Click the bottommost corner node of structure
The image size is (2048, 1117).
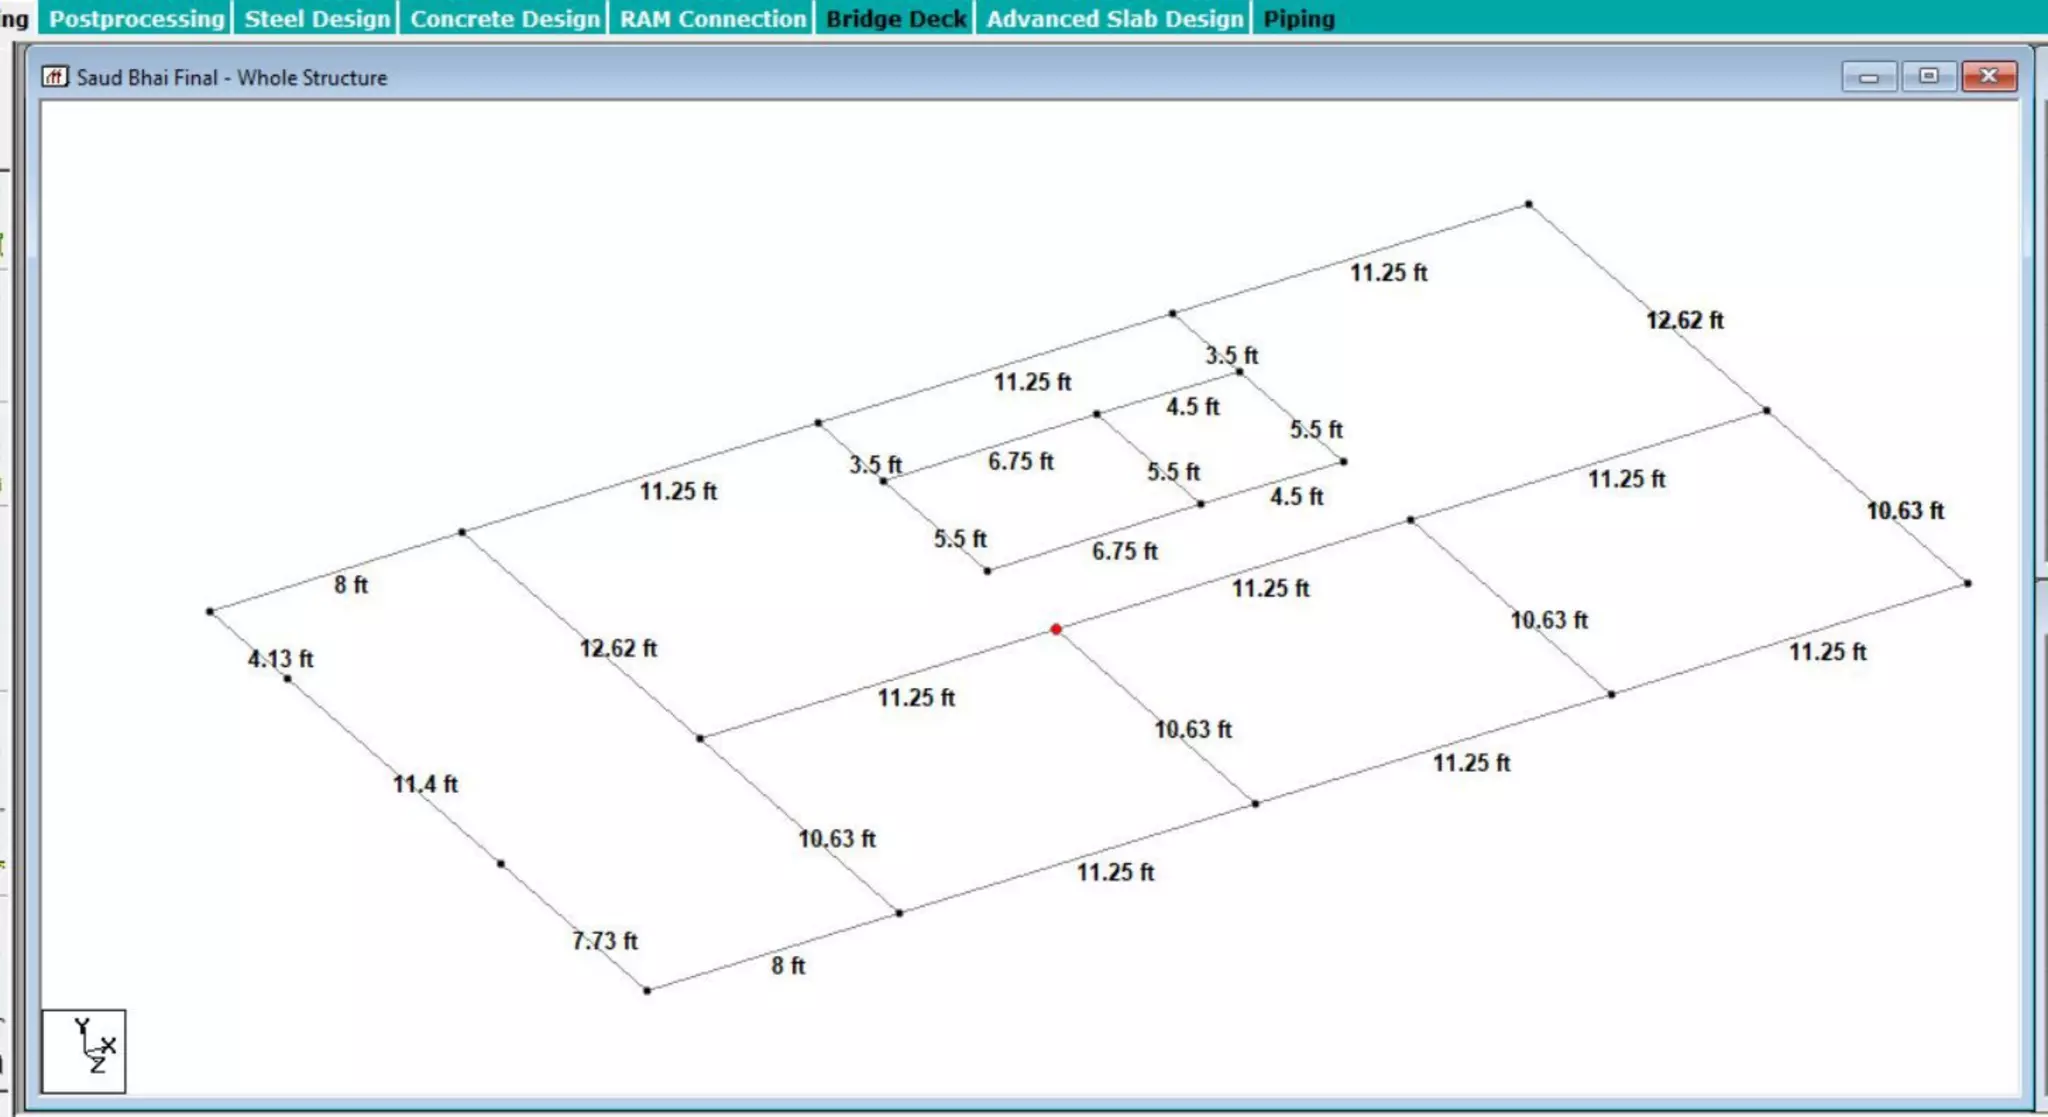(647, 990)
